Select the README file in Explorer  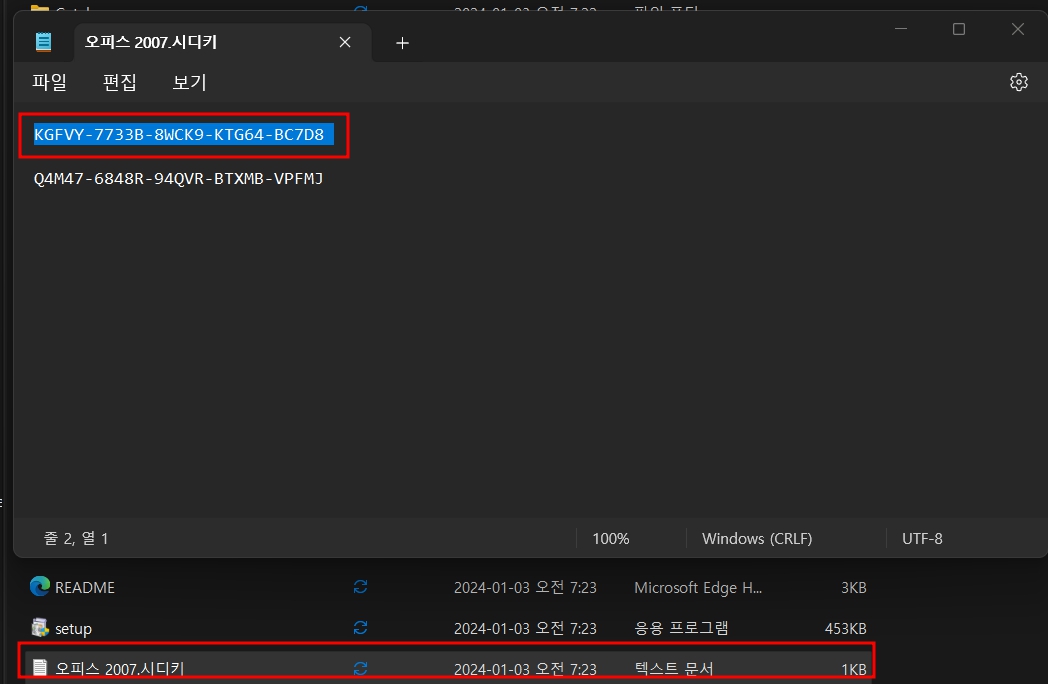coord(85,588)
